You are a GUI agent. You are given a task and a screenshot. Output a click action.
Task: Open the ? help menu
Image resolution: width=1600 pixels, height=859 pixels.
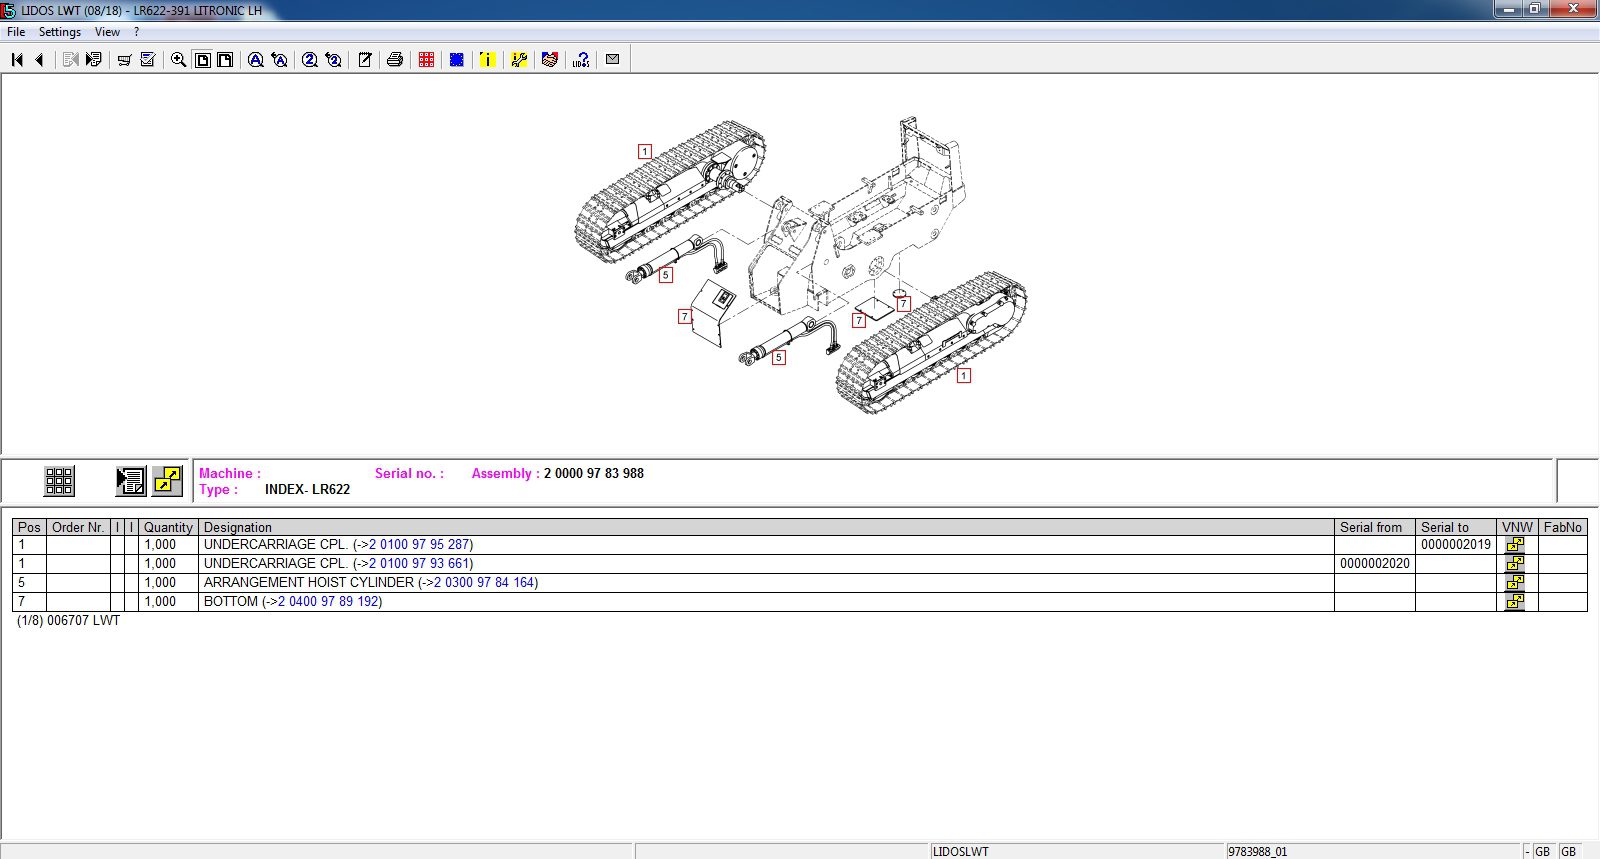pos(137,32)
